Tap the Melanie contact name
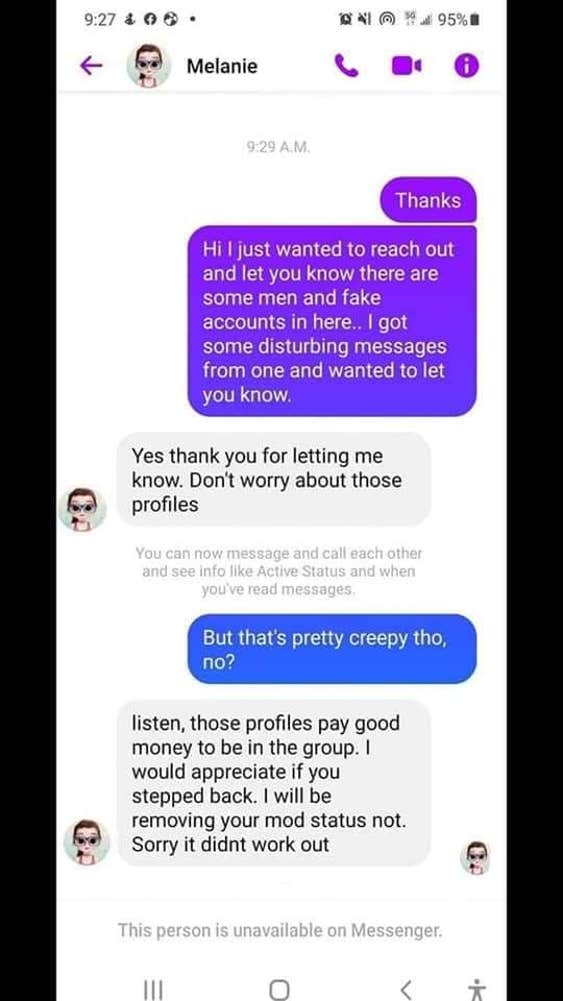Viewport: 563px width, 1001px height. click(222, 66)
